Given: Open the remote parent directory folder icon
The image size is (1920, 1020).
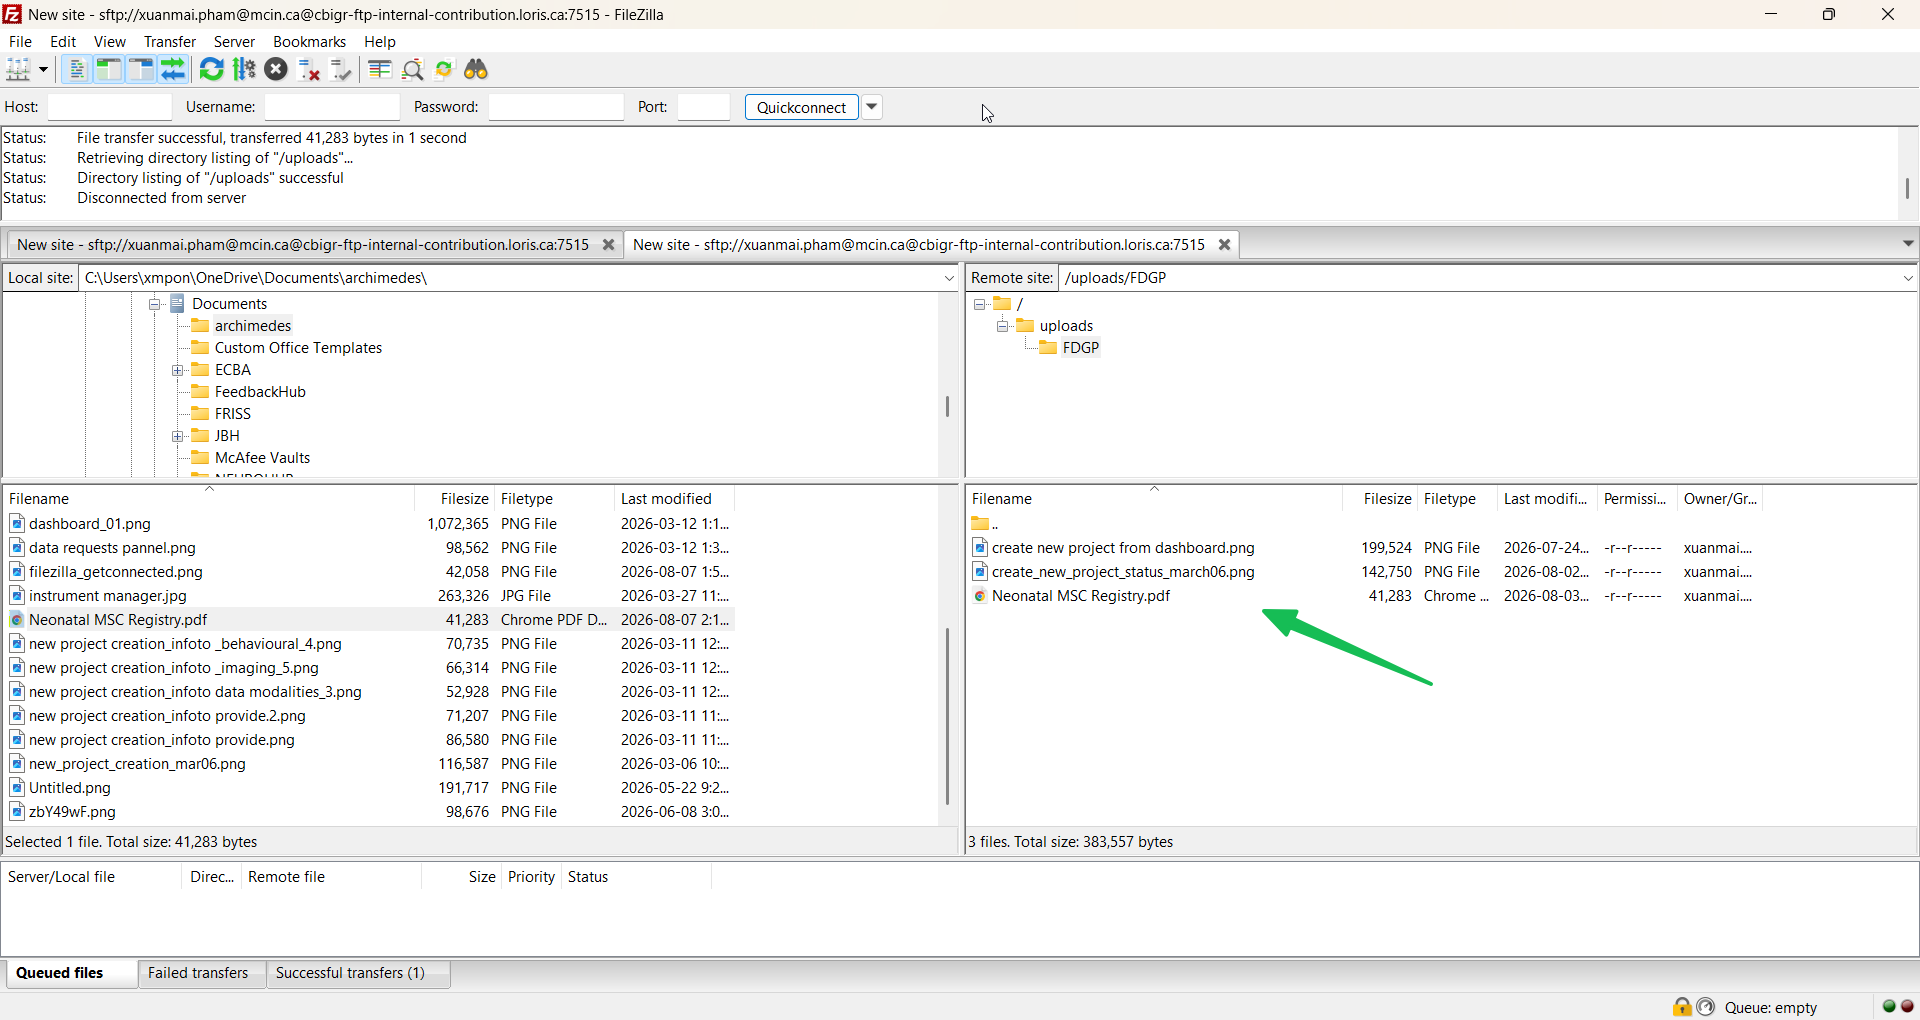Looking at the screenshot, I should pyautogui.click(x=980, y=523).
